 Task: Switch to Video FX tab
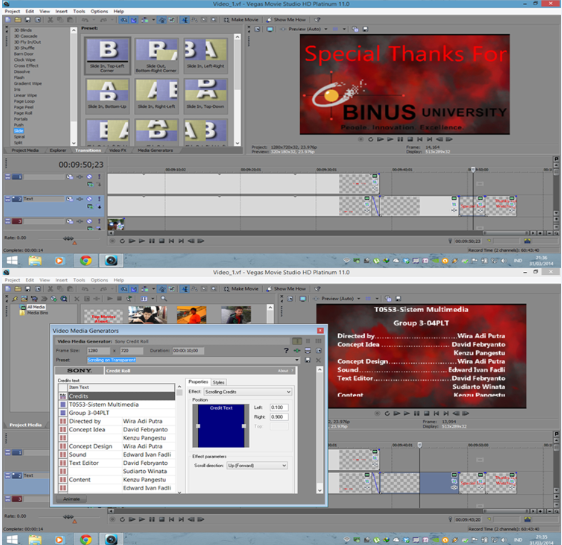click(118, 150)
